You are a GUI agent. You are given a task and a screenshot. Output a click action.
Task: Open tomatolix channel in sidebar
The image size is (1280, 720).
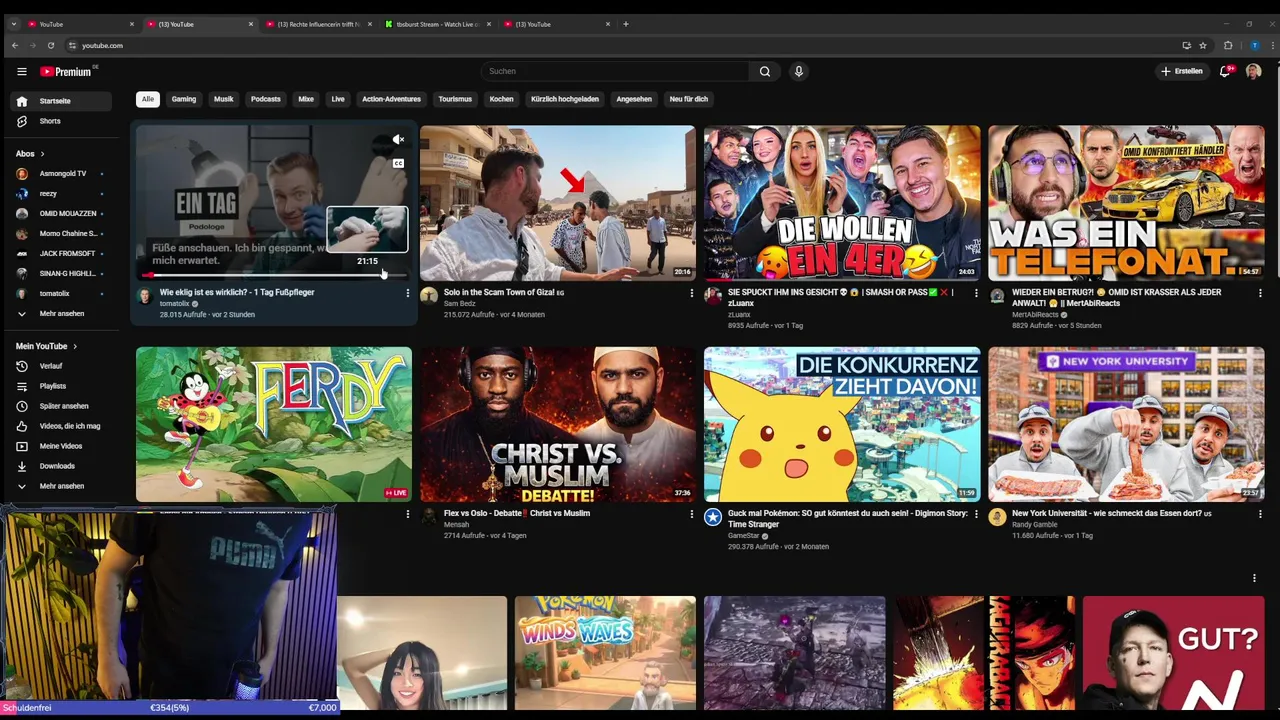click(62, 294)
